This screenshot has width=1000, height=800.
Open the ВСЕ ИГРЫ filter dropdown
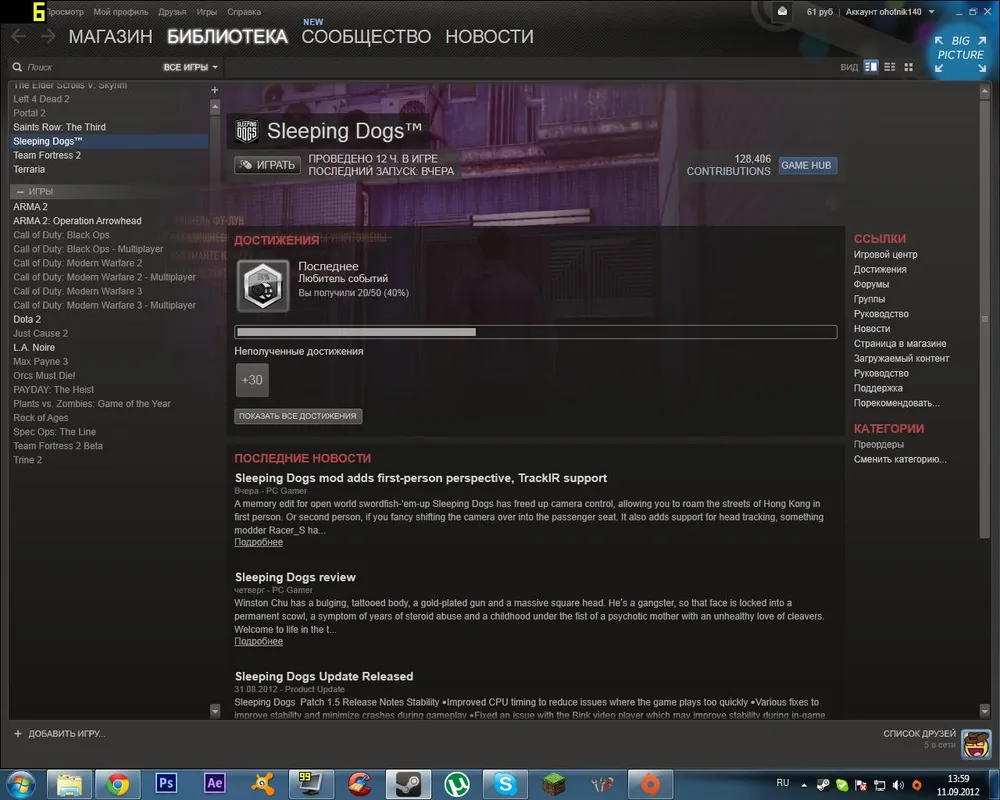click(x=190, y=67)
